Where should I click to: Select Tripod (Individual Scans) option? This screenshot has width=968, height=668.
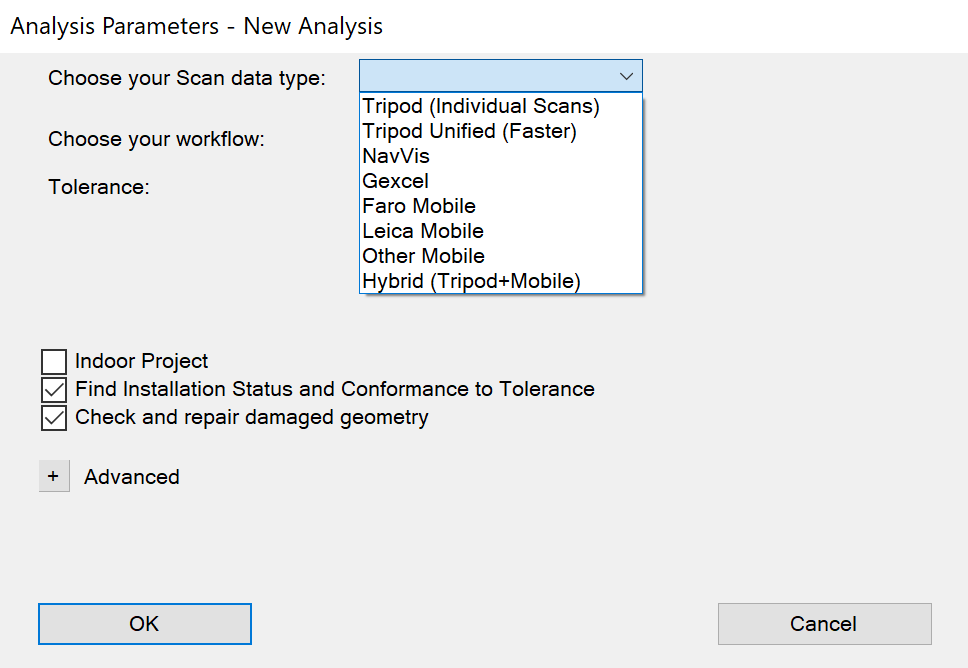pos(481,106)
